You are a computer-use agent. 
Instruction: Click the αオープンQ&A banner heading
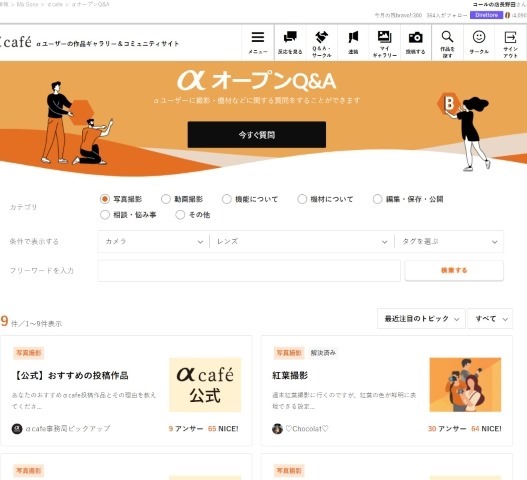(x=257, y=81)
